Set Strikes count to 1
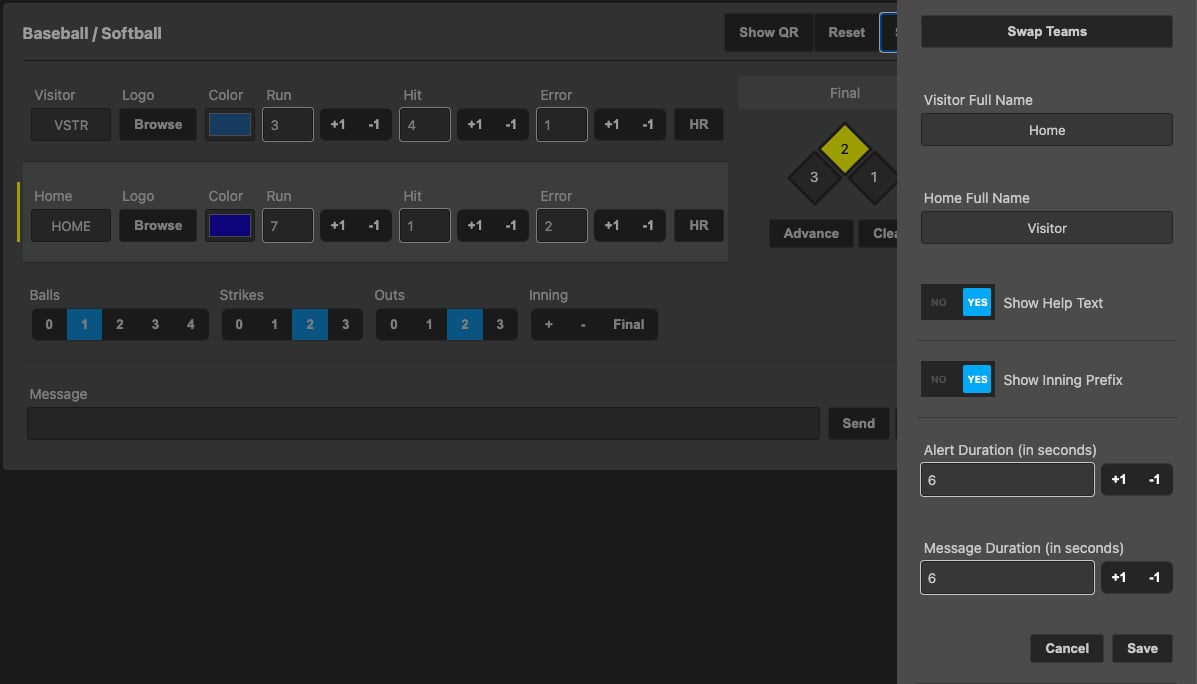 274,324
